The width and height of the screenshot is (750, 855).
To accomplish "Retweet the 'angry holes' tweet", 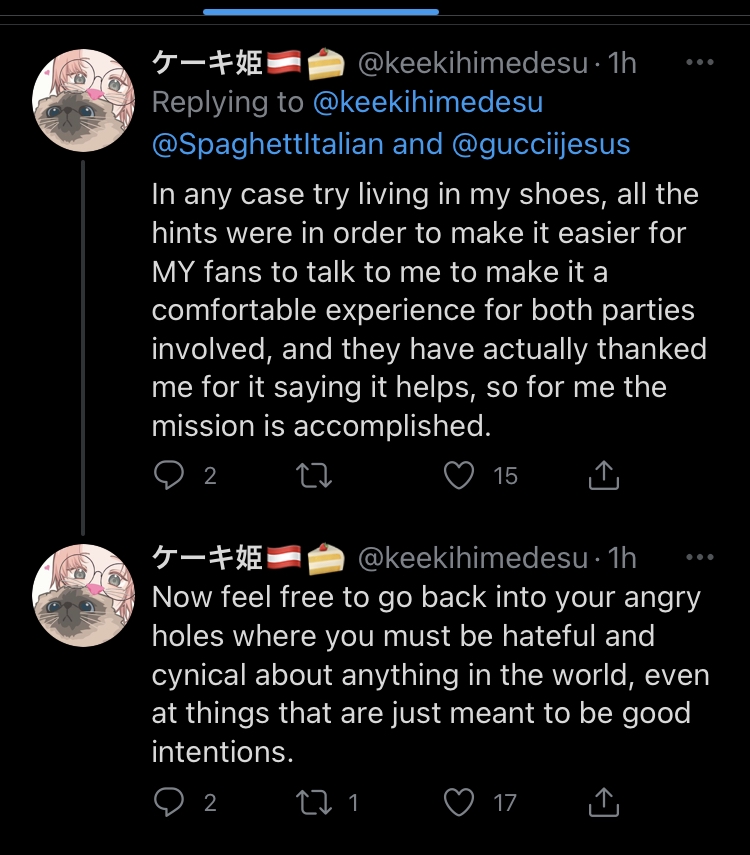I will coord(315,801).
